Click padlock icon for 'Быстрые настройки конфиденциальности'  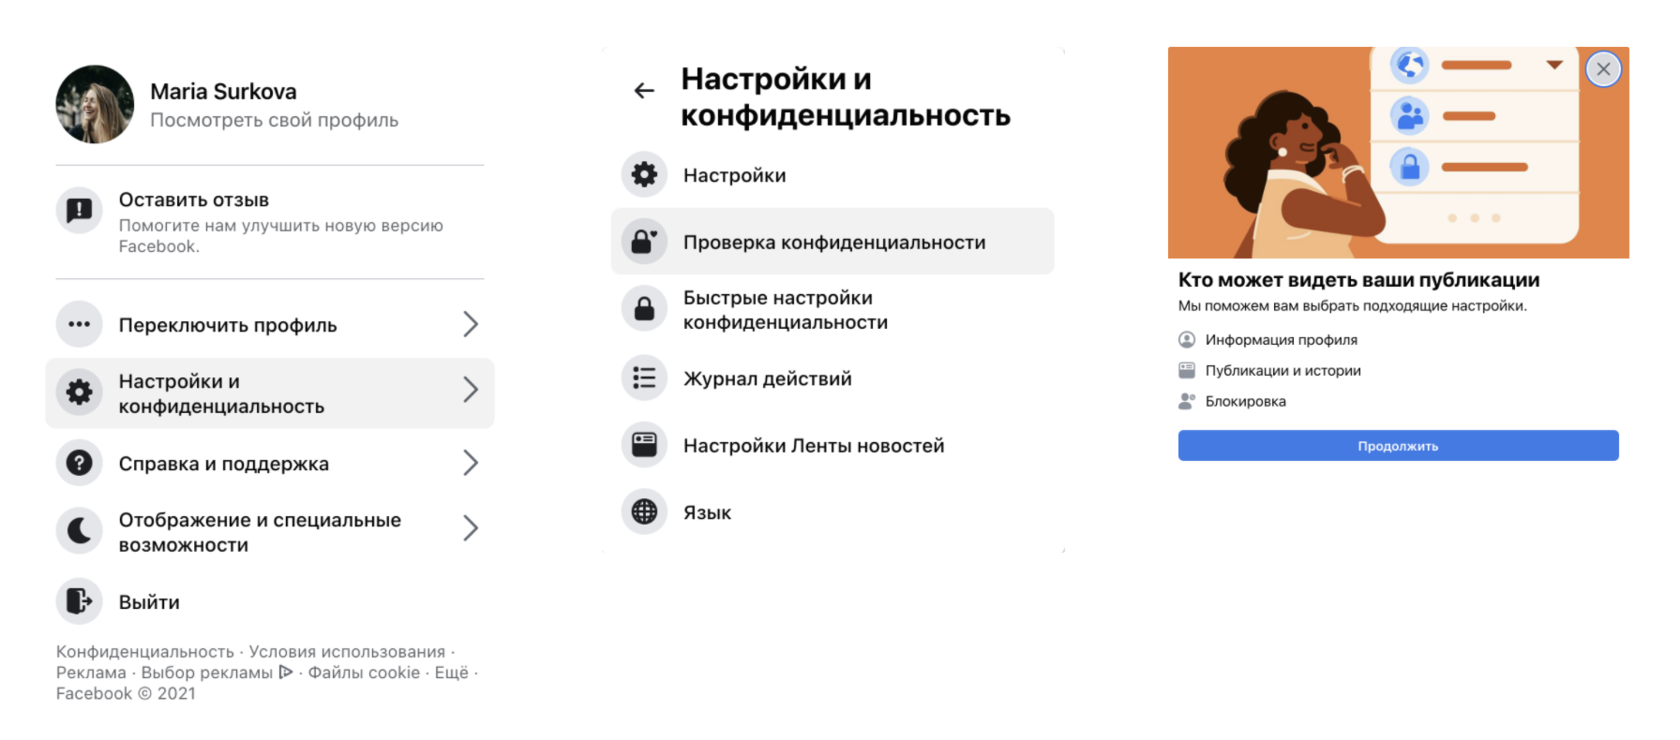coord(644,309)
